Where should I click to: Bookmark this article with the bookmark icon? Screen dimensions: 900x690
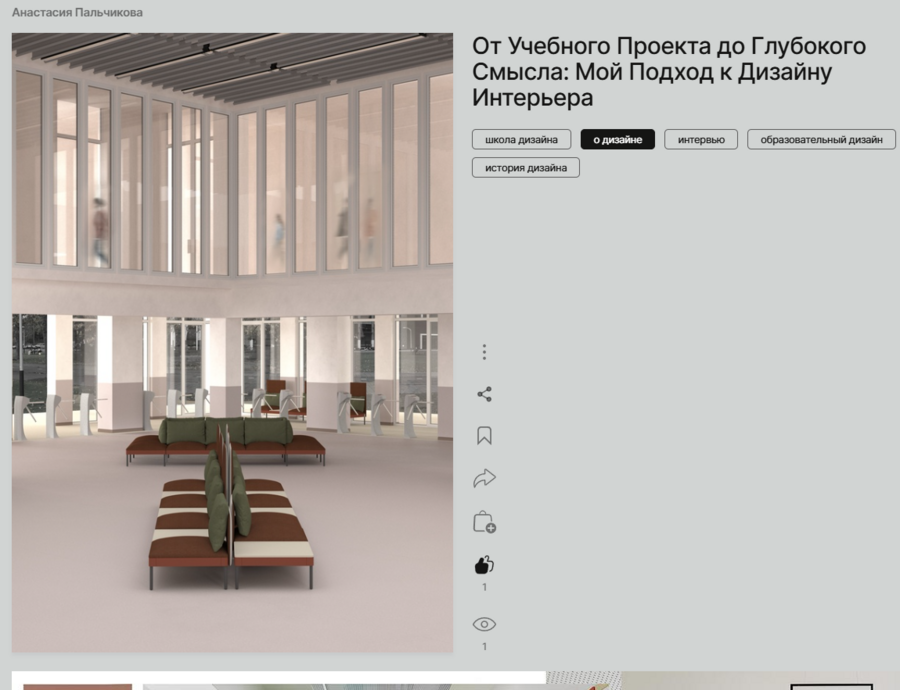[484, 436]
